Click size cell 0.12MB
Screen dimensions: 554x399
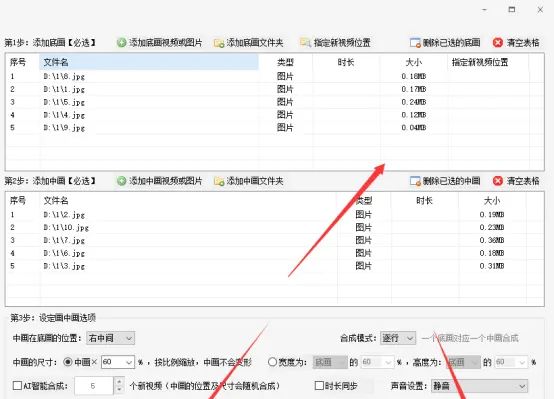[414, 115]
